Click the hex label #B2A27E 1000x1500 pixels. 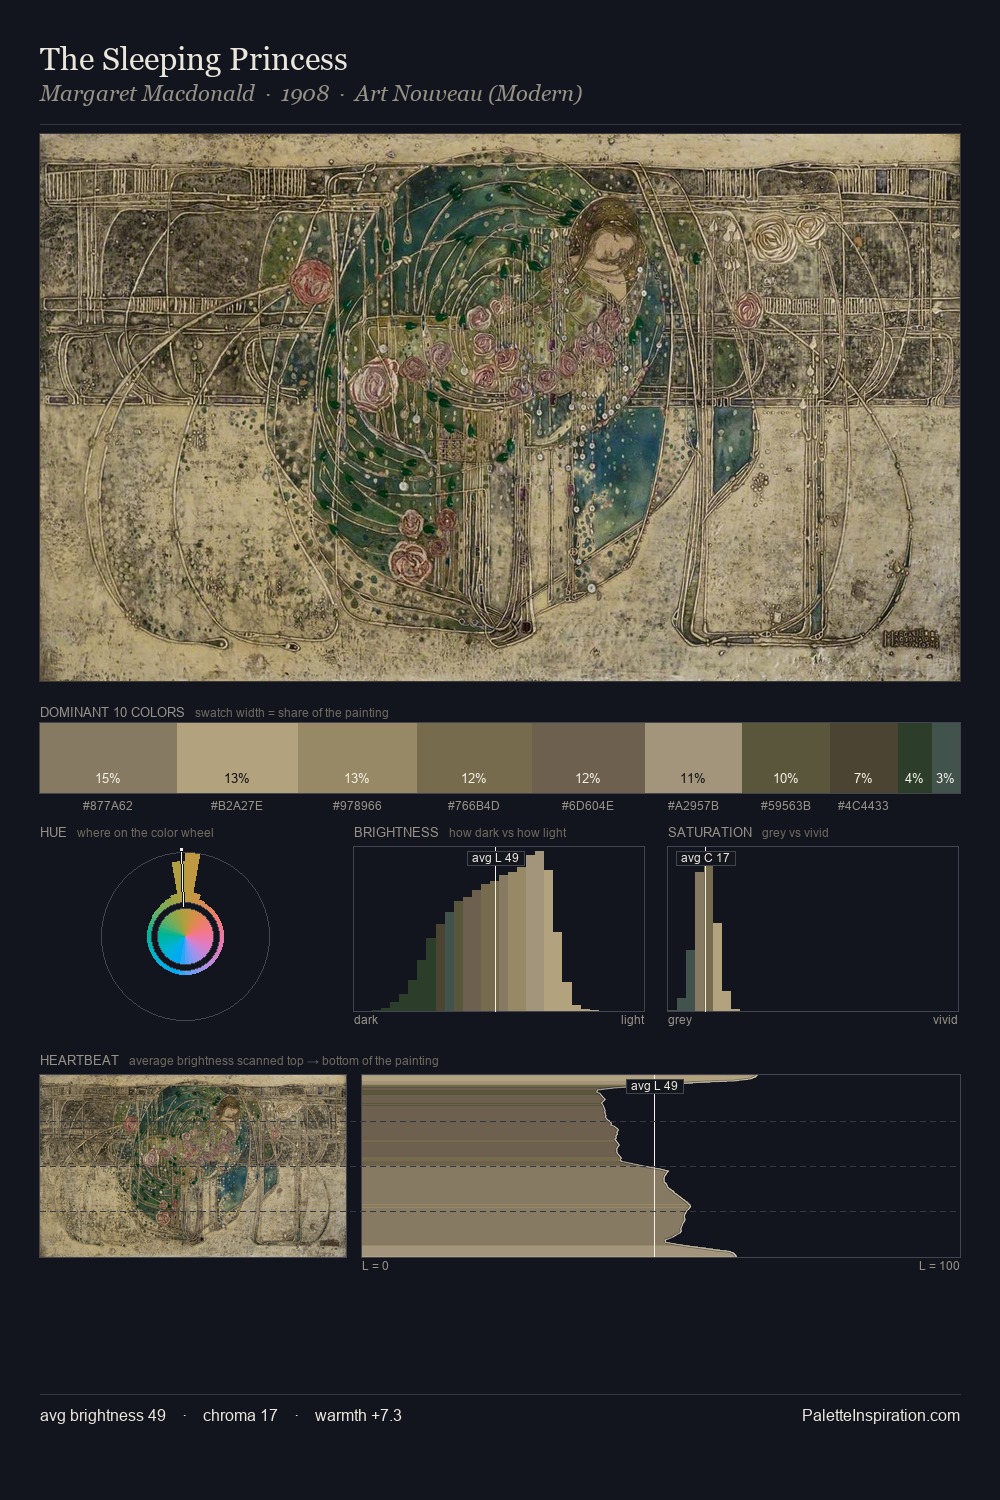pyautogui.click(x=237, y=806)
